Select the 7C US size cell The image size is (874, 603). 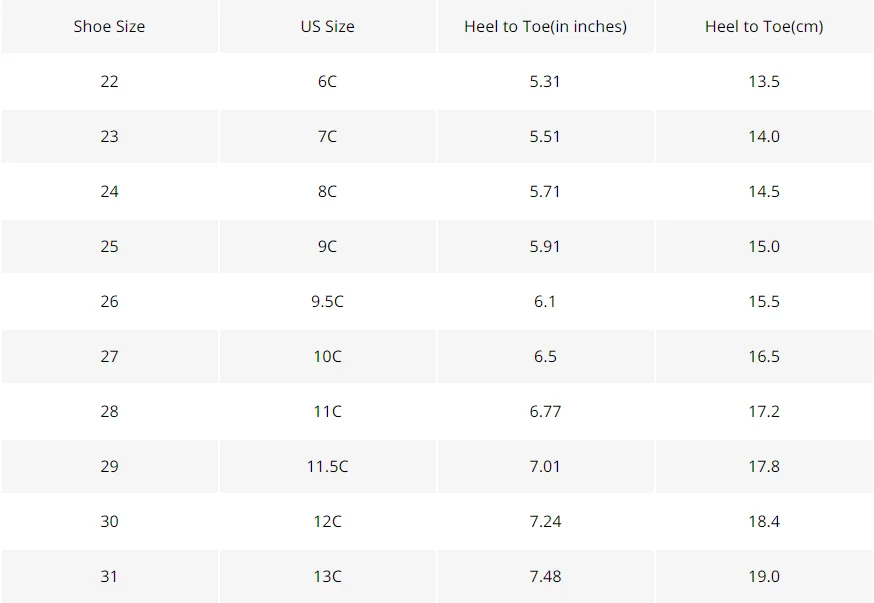[327, 137]
